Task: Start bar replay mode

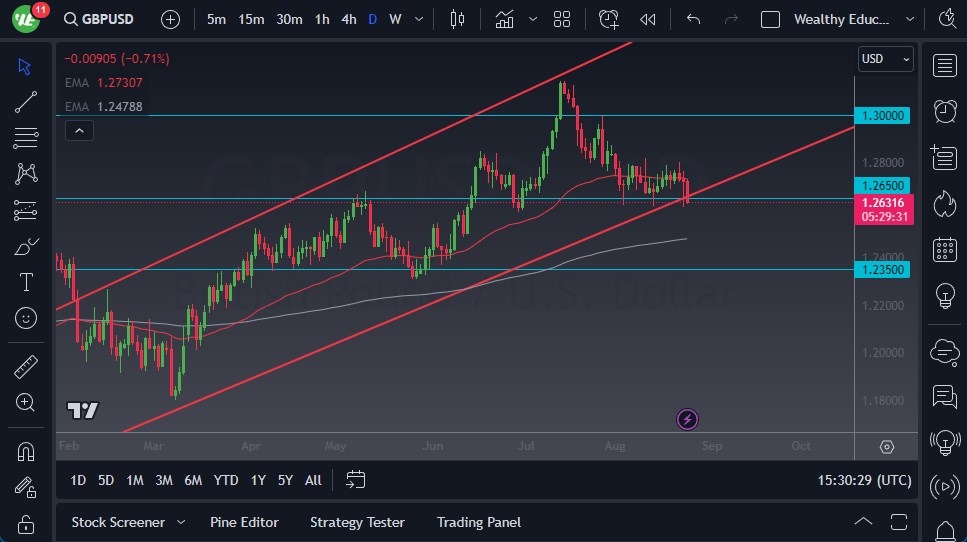Action: pyautogui.click(x=648, y=20)
